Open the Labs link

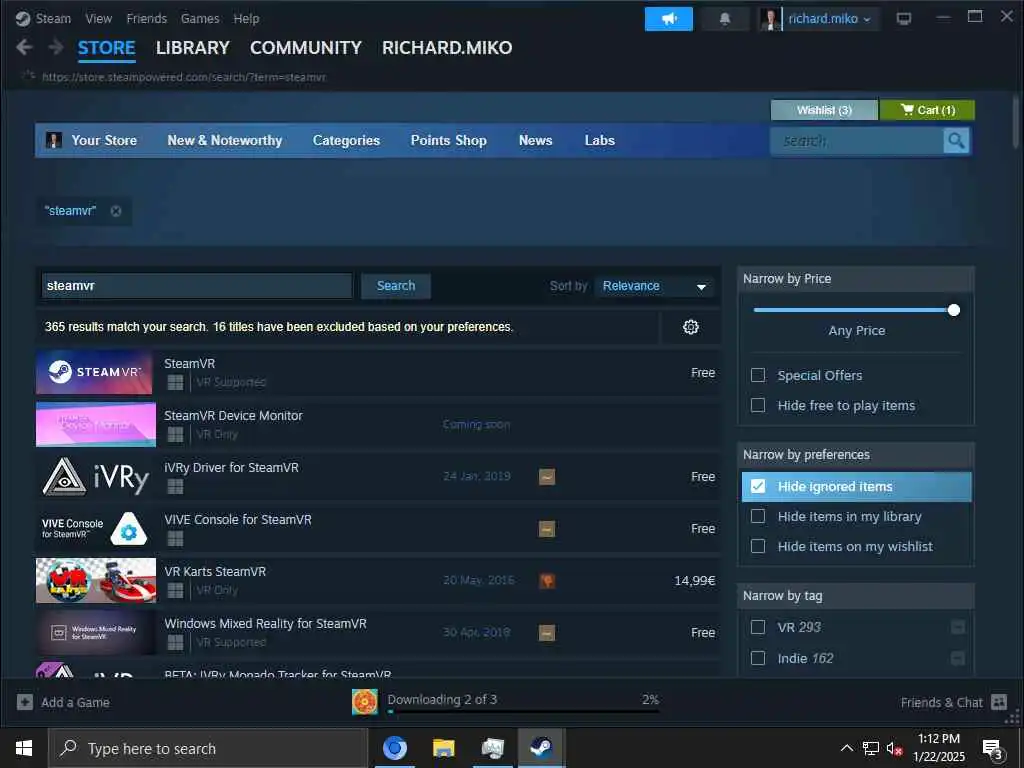coord(600,140)
